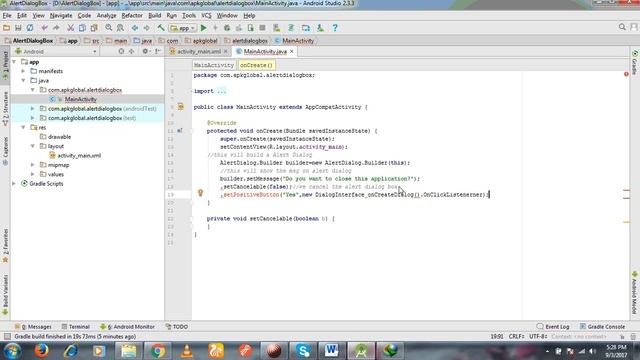Collapse the app module tree node
The width and height of the screenshot is (640, 360).
(x=15, y=62)
